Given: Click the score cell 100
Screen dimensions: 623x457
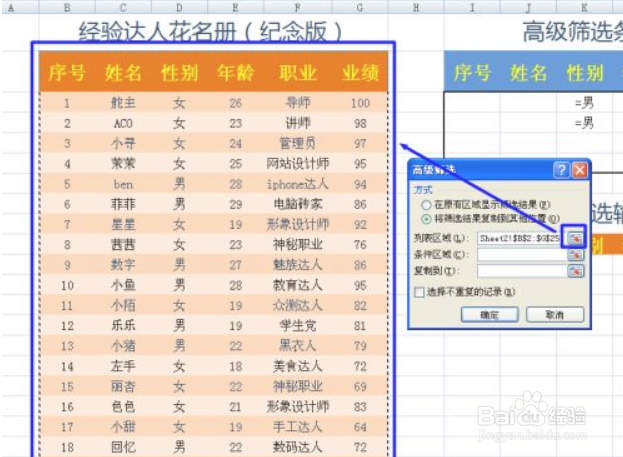Looking at the screenshot, I should pyautogui.click(x=360, y=103).
